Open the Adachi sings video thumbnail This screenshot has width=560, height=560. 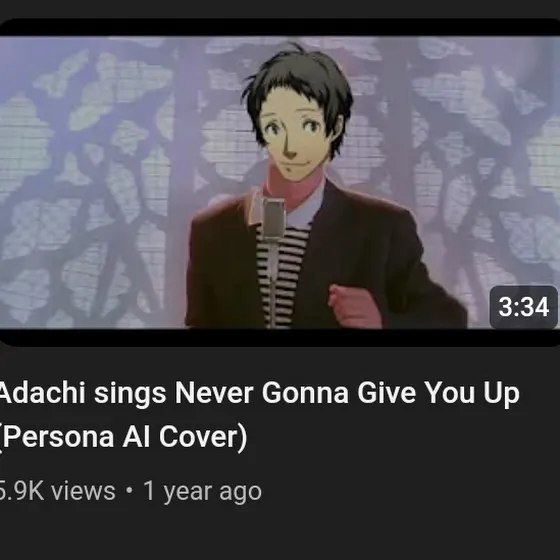pos(280,182)
